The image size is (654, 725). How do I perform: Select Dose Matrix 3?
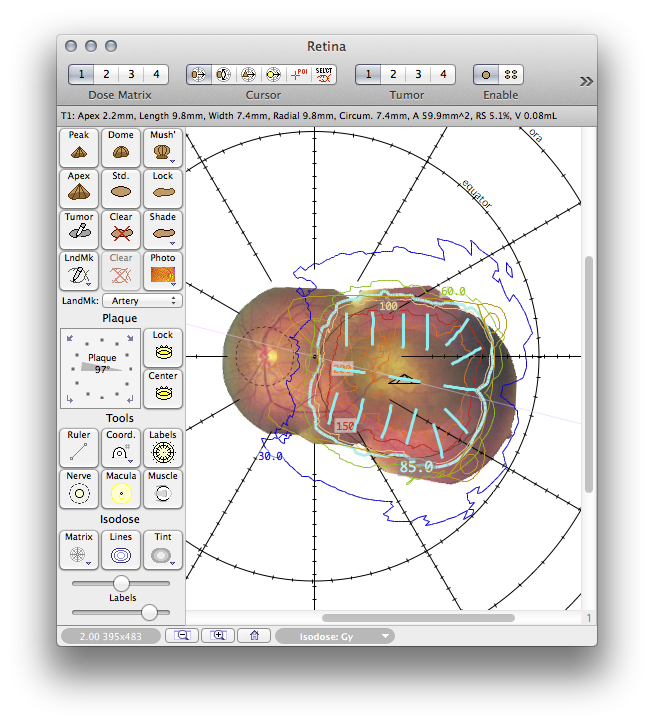[x=131, y=74]
